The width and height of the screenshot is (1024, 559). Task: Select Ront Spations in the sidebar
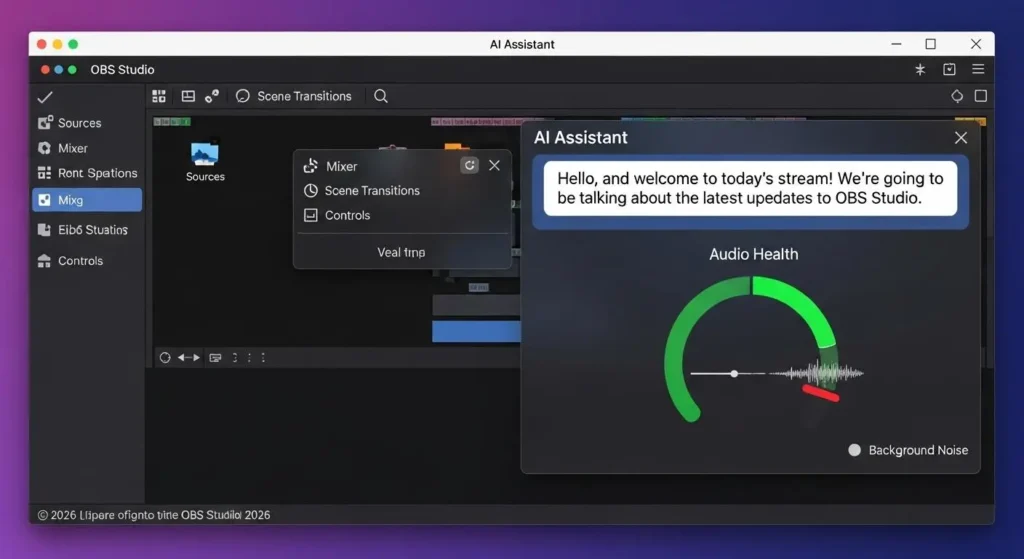point(88,173)
